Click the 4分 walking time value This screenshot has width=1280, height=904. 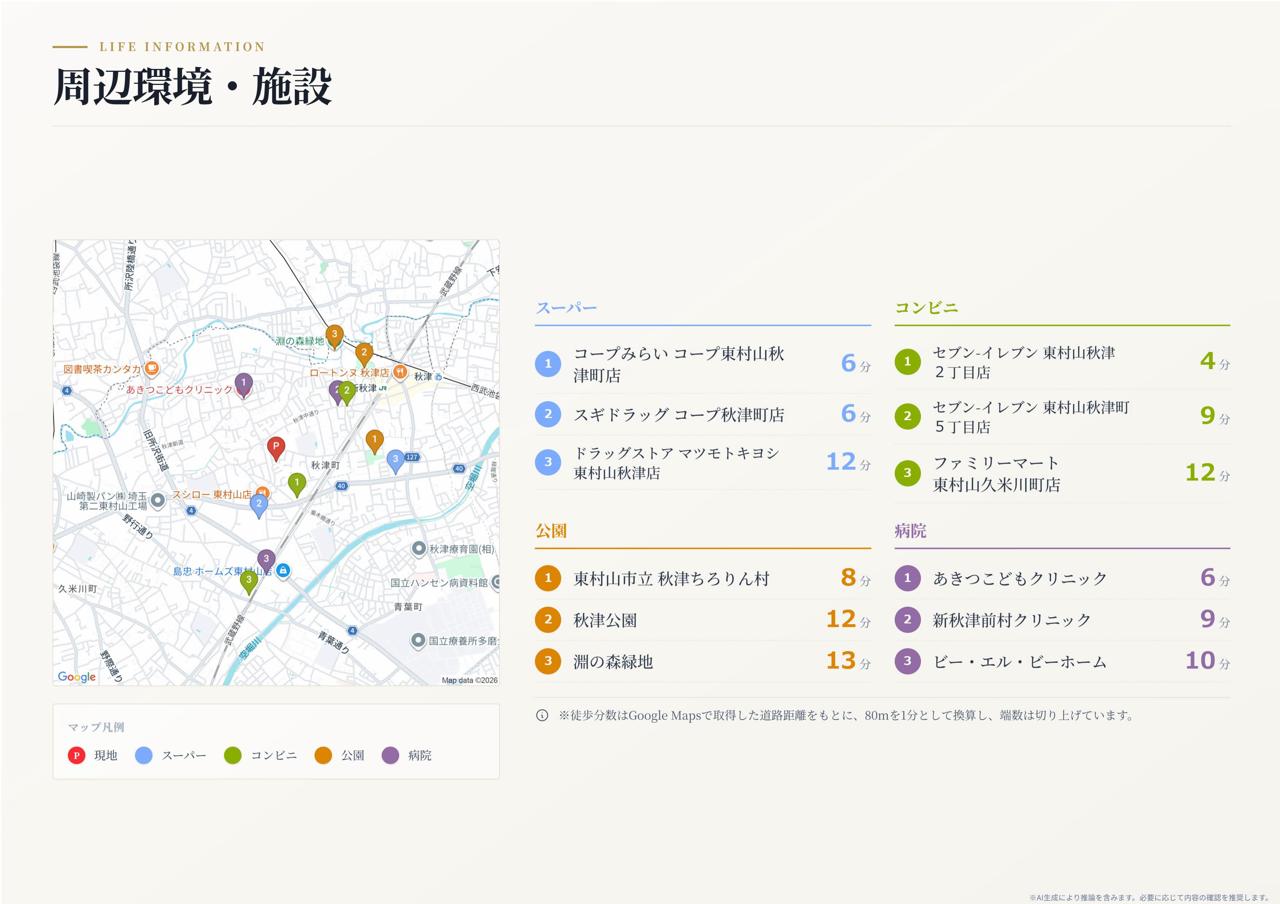[1215, 362]
